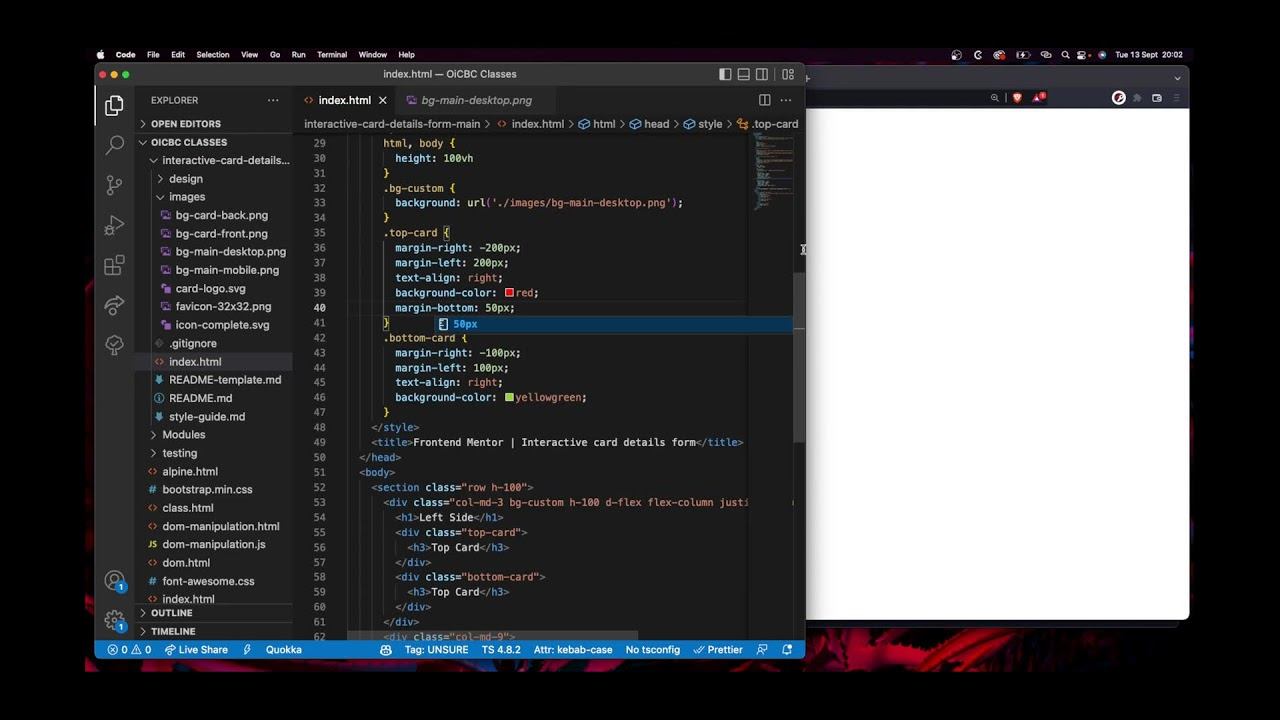
Task: Open bg-card-back.png in explorer
Action: tap(222, 215)
